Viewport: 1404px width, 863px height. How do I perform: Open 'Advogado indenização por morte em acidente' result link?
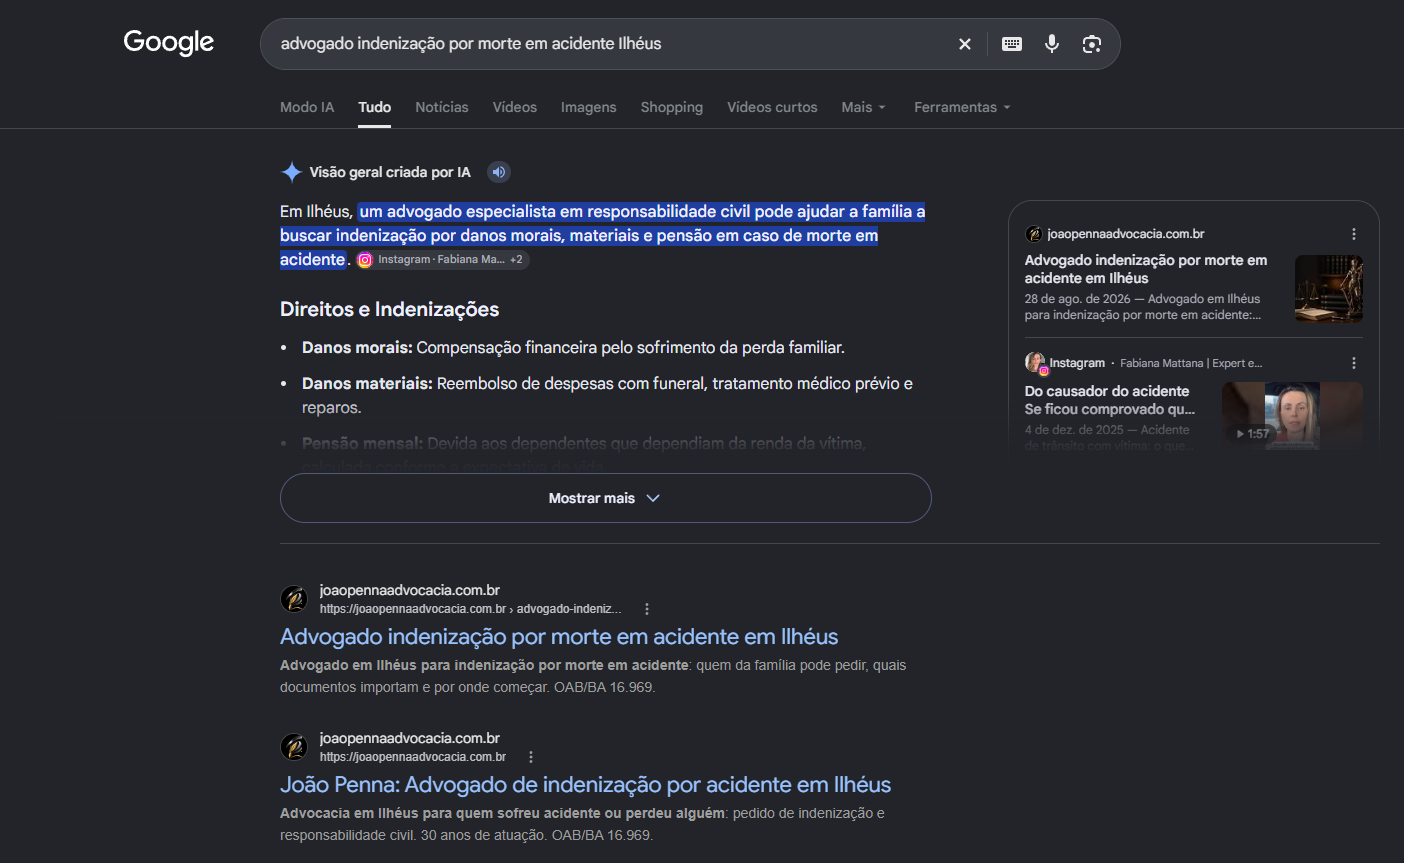click(559, 637)
